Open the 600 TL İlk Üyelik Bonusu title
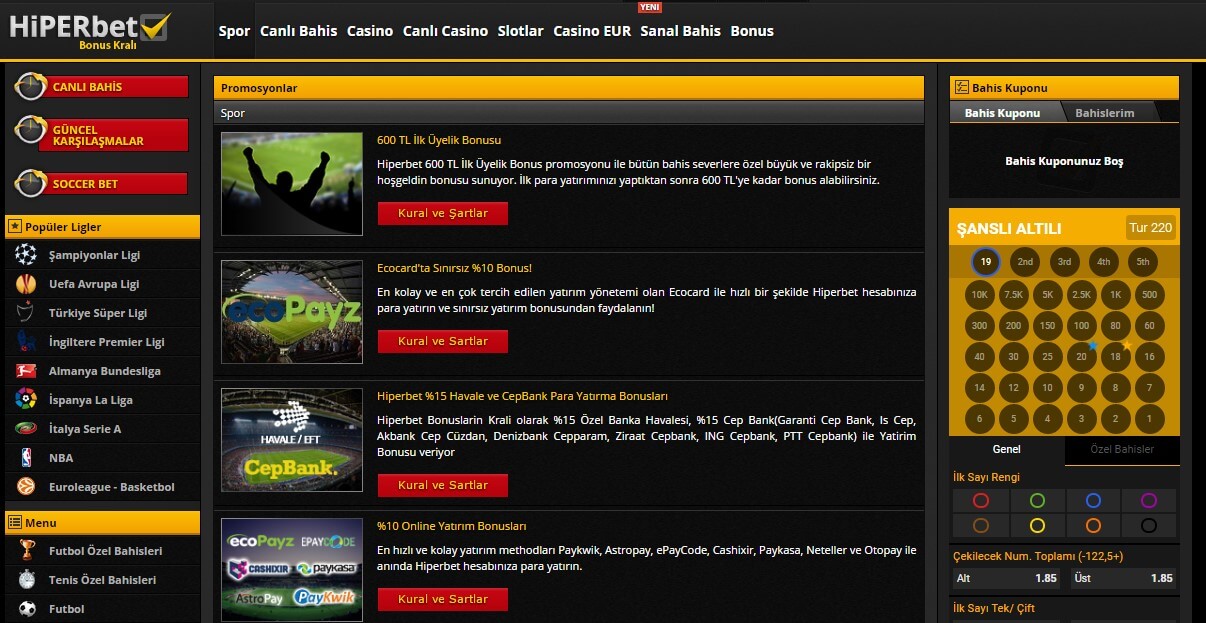Image resolution: width=1206 pixels, height=623 pixels. tap(439, 140)
